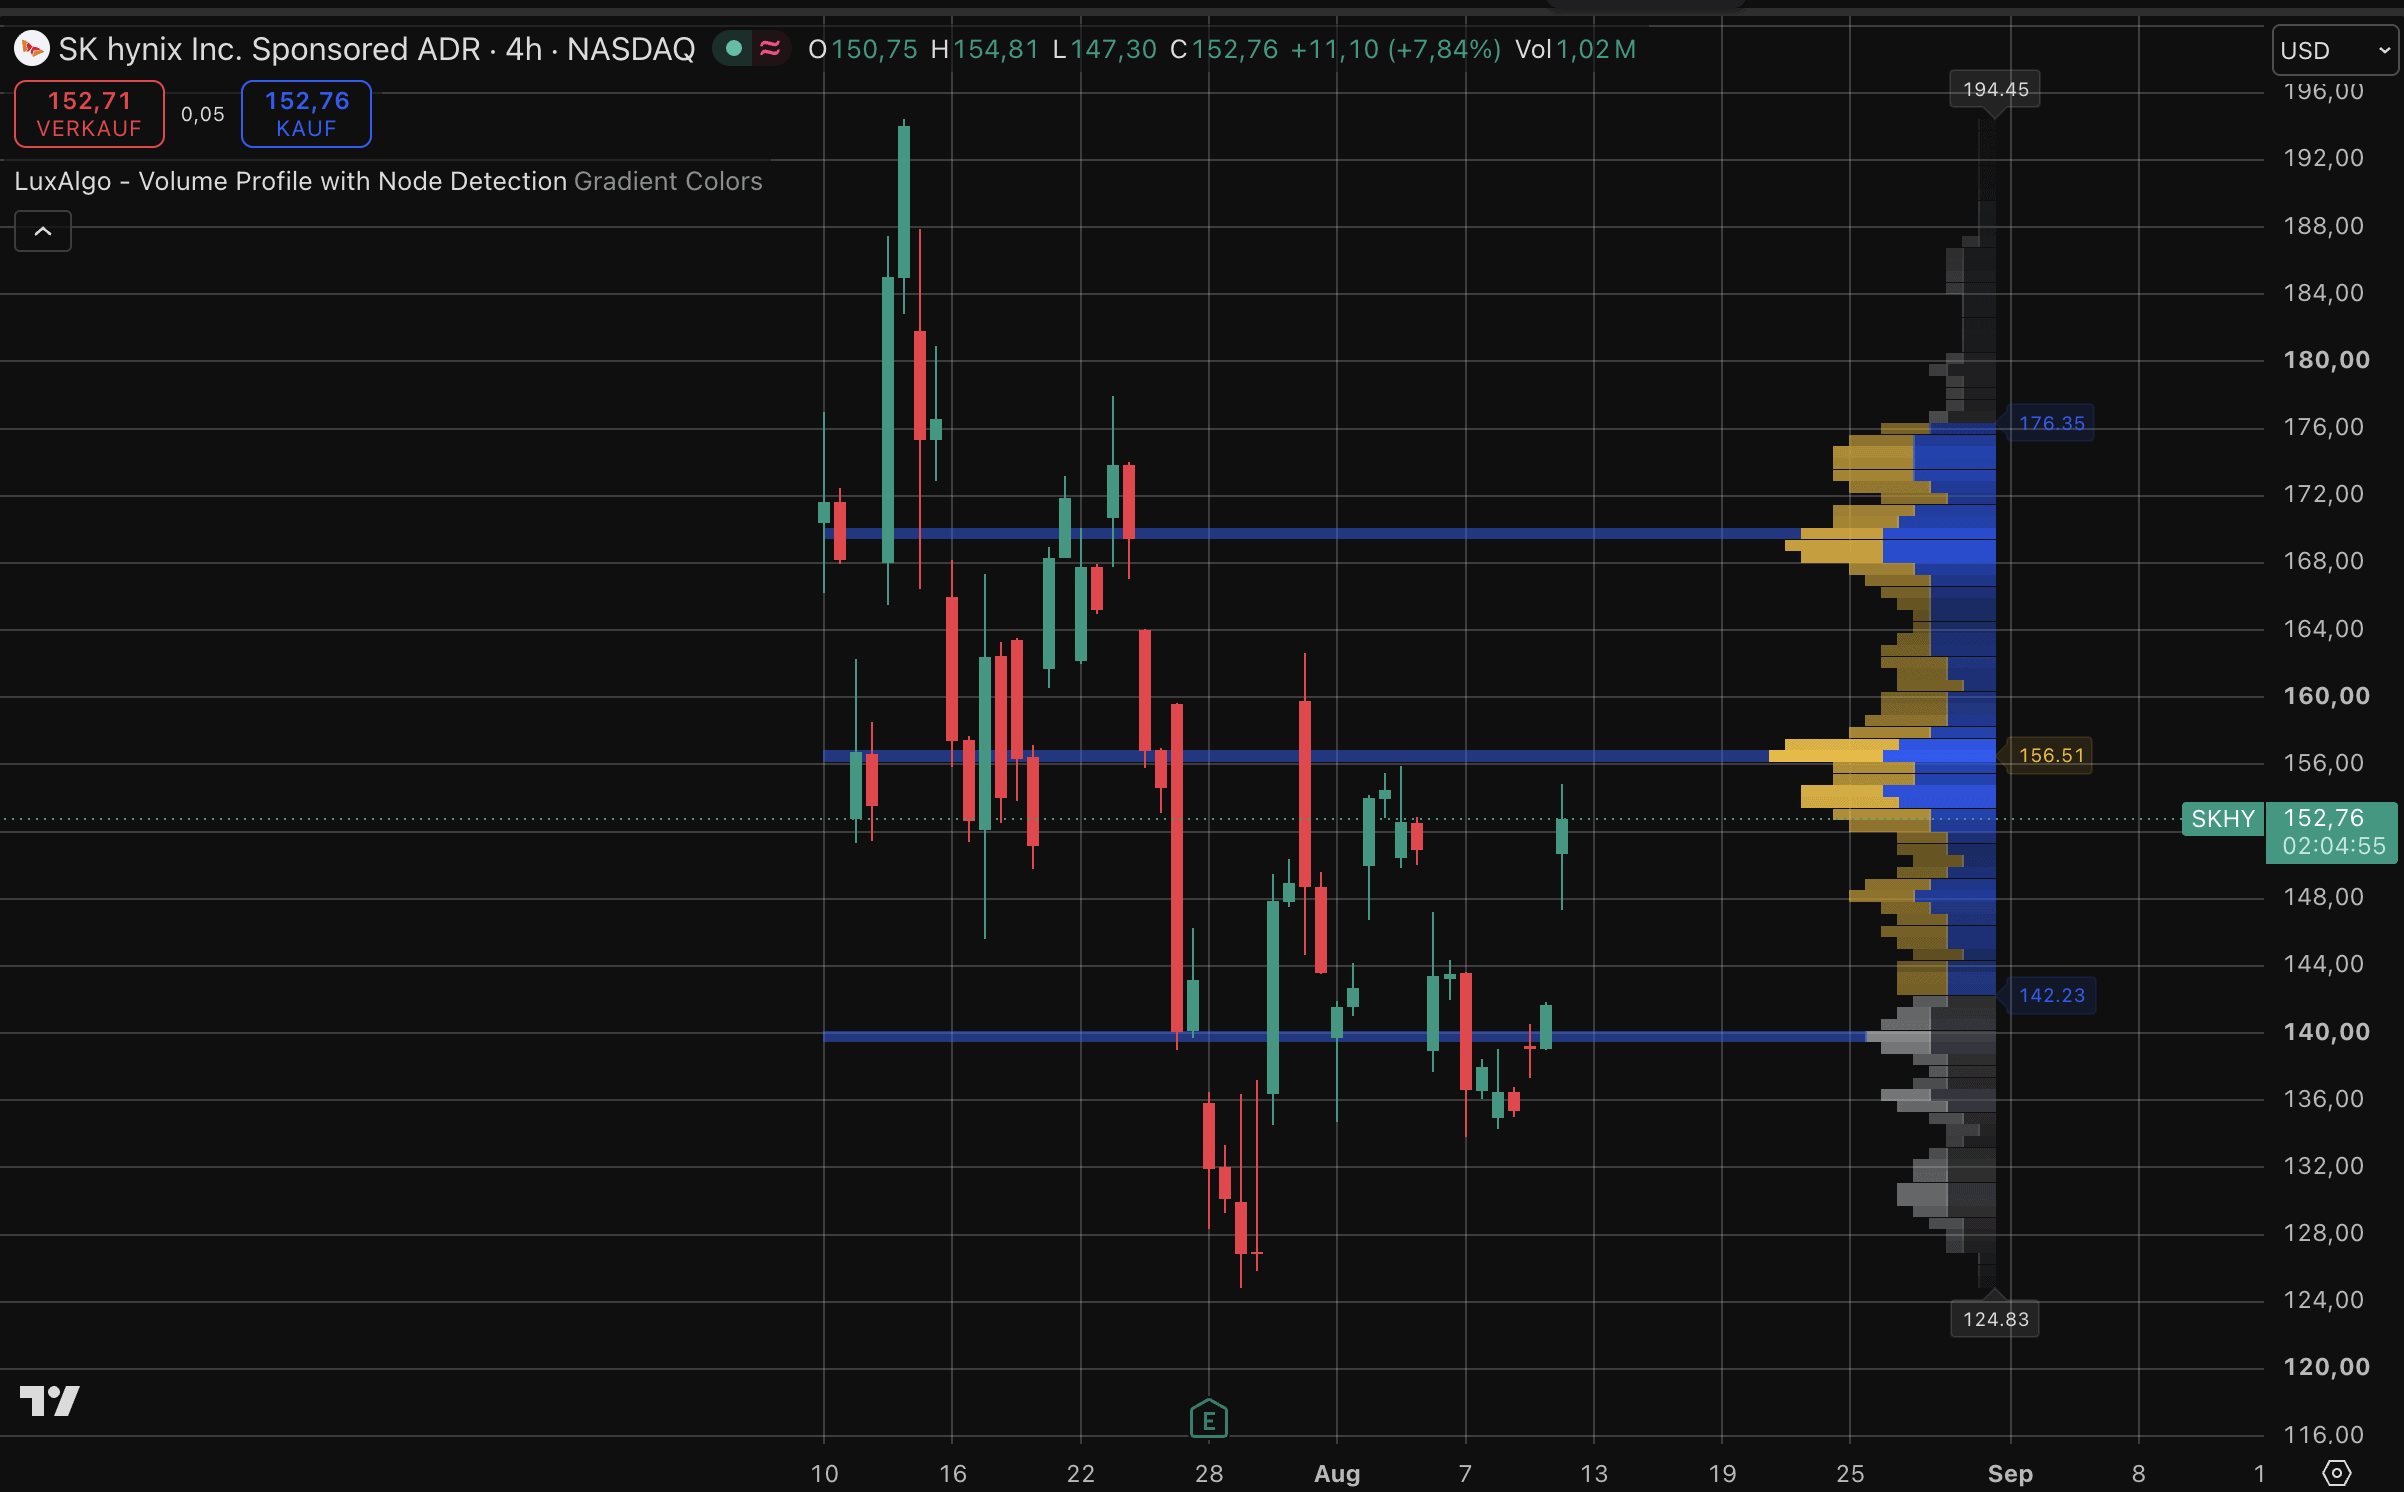Click the pink data-delay wave icon
This screenshot has width=2404, height=1492.
coord(770,48)
